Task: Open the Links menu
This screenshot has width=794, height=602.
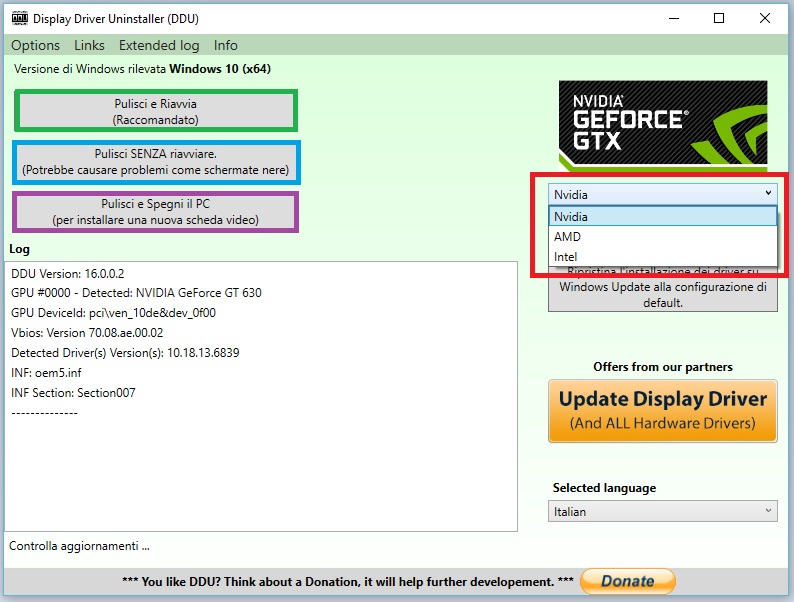Action: point(89,45)
